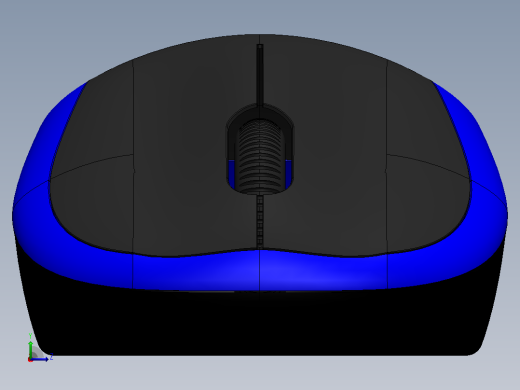Select the black base body of mouse

[260, 323]
